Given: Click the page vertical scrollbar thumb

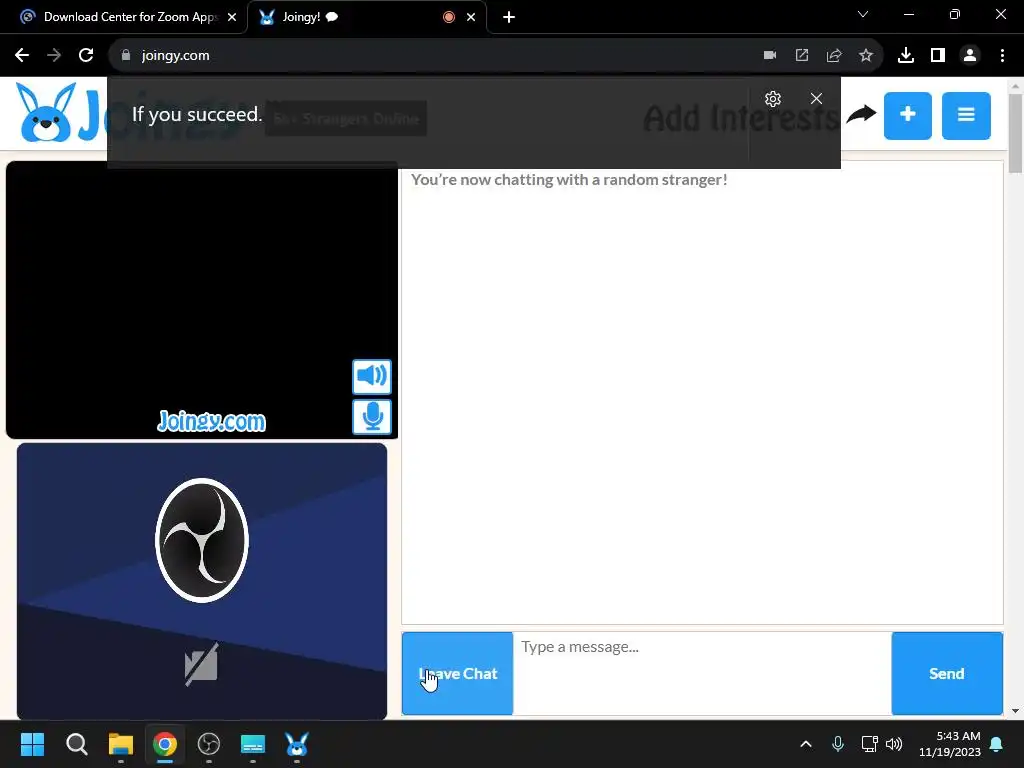Looking at the screenshot, I should (1015, 133).
